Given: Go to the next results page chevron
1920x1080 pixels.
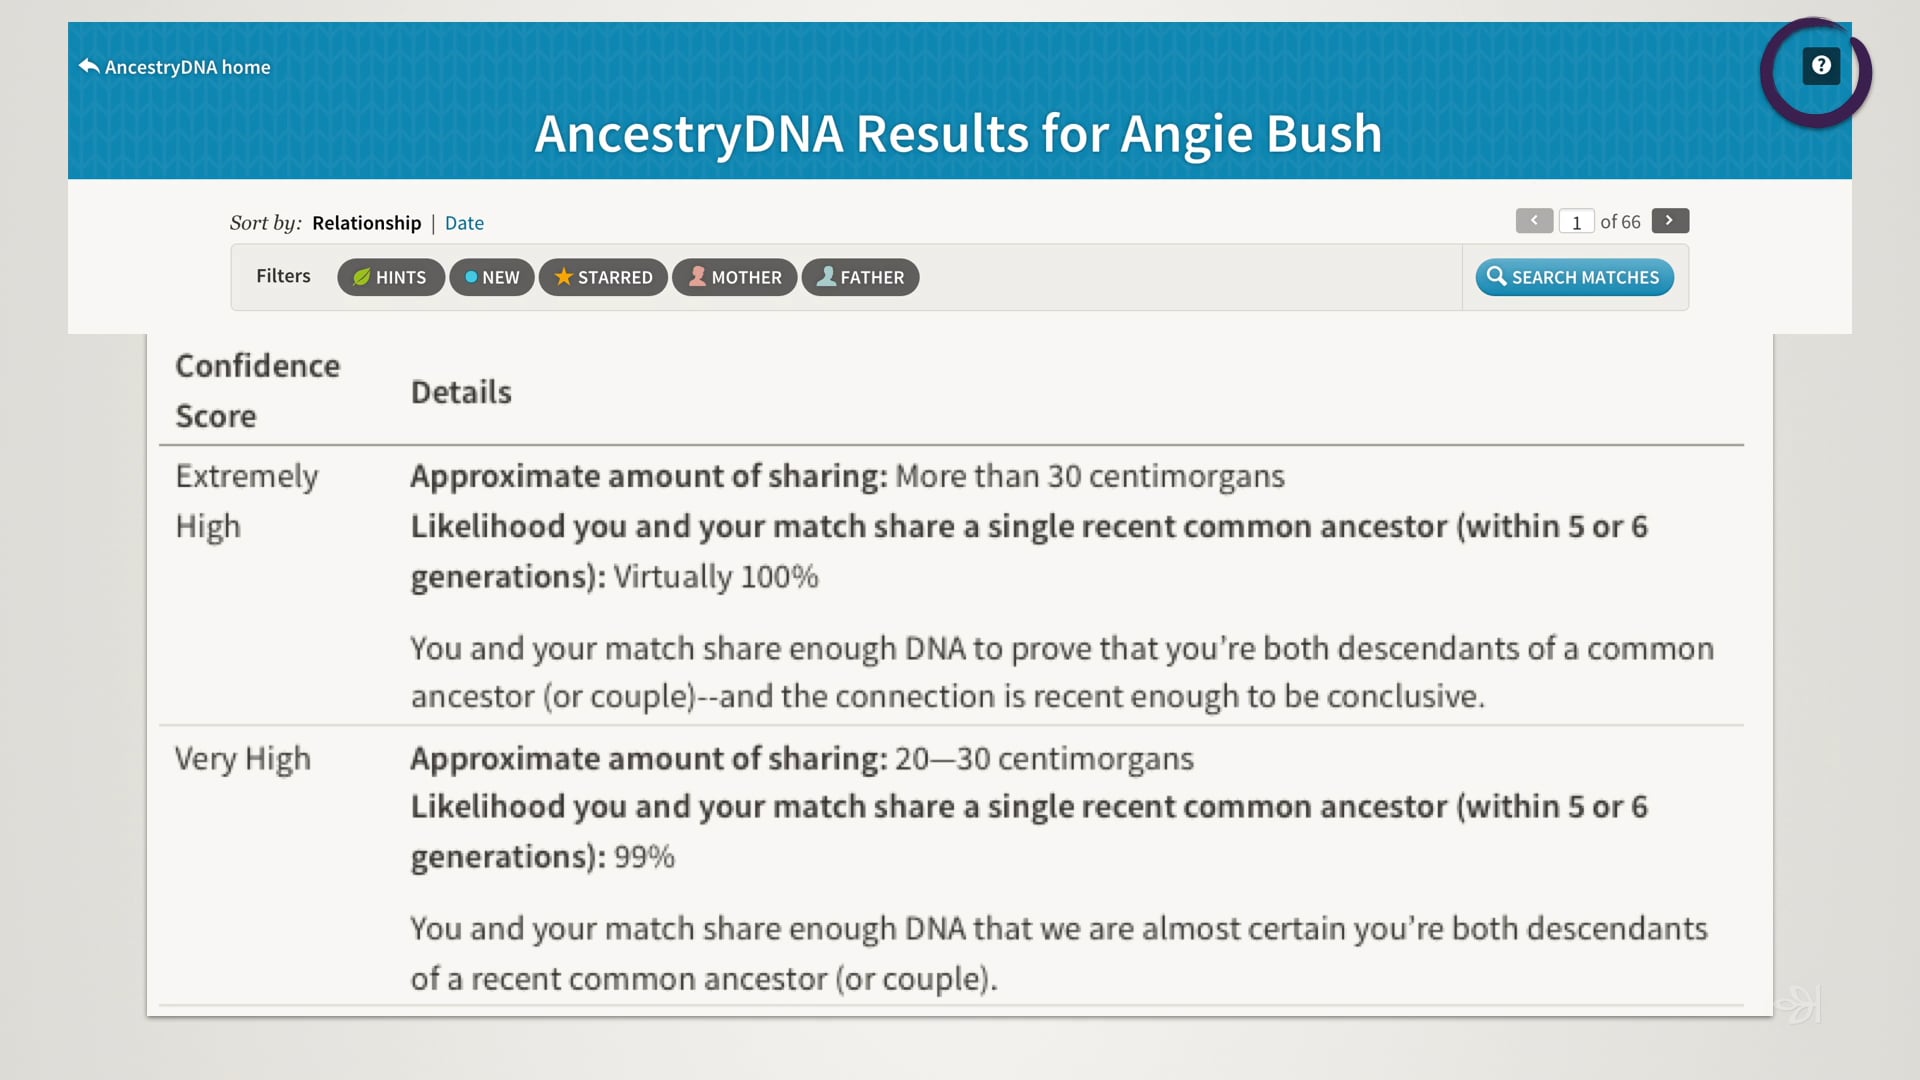Looking at the screenshot, I should (x=1669, y=220).
